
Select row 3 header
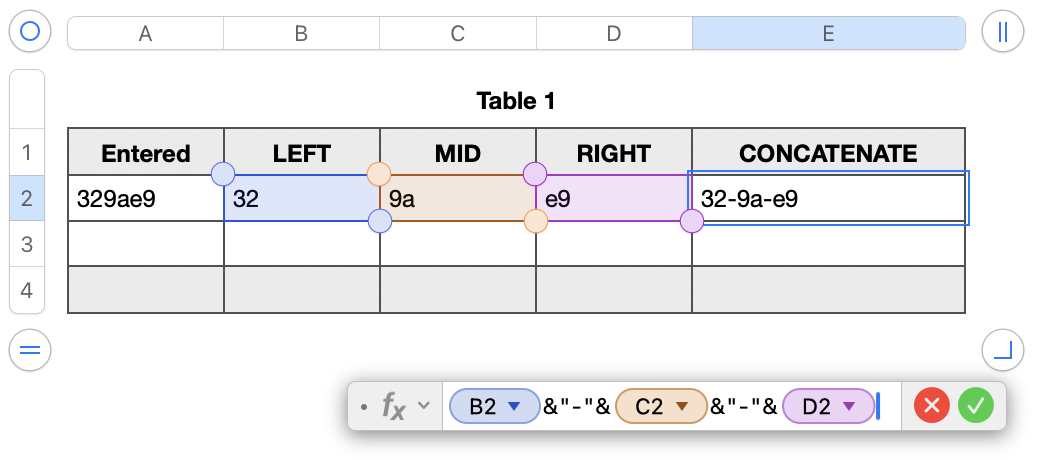(x=26, y=244)
